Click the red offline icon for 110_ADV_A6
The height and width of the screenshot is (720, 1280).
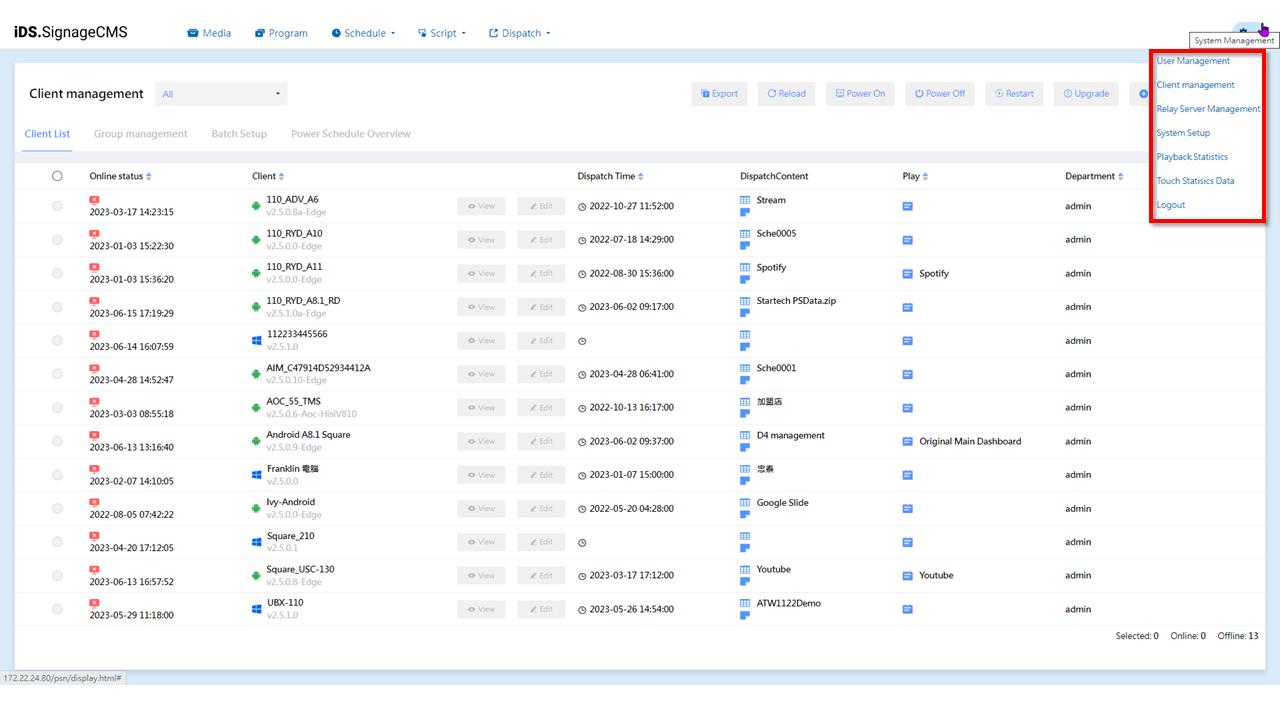pos(94,200)
